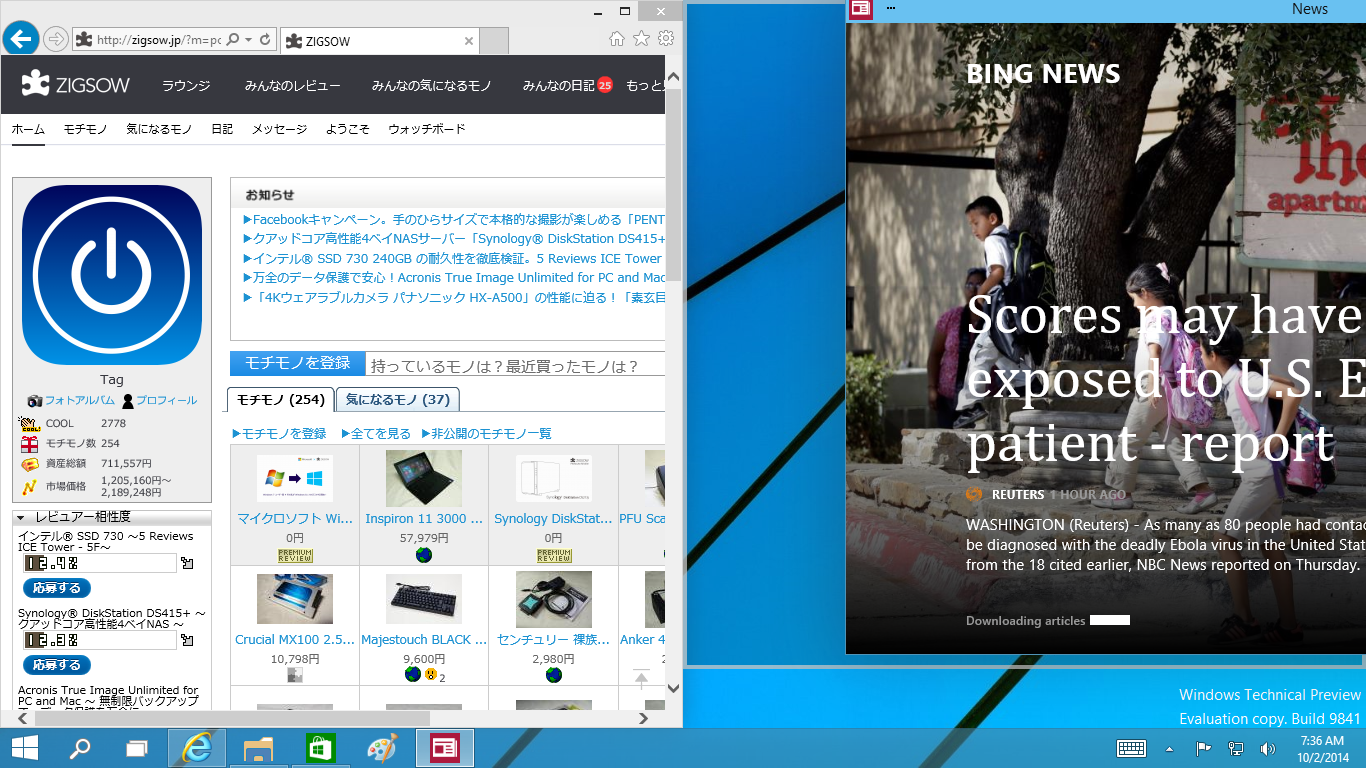Click the camera icon beside フォトアルバム
This screenshot has width=1366, height=768.
pyautogui.click(x=35, y=400)
